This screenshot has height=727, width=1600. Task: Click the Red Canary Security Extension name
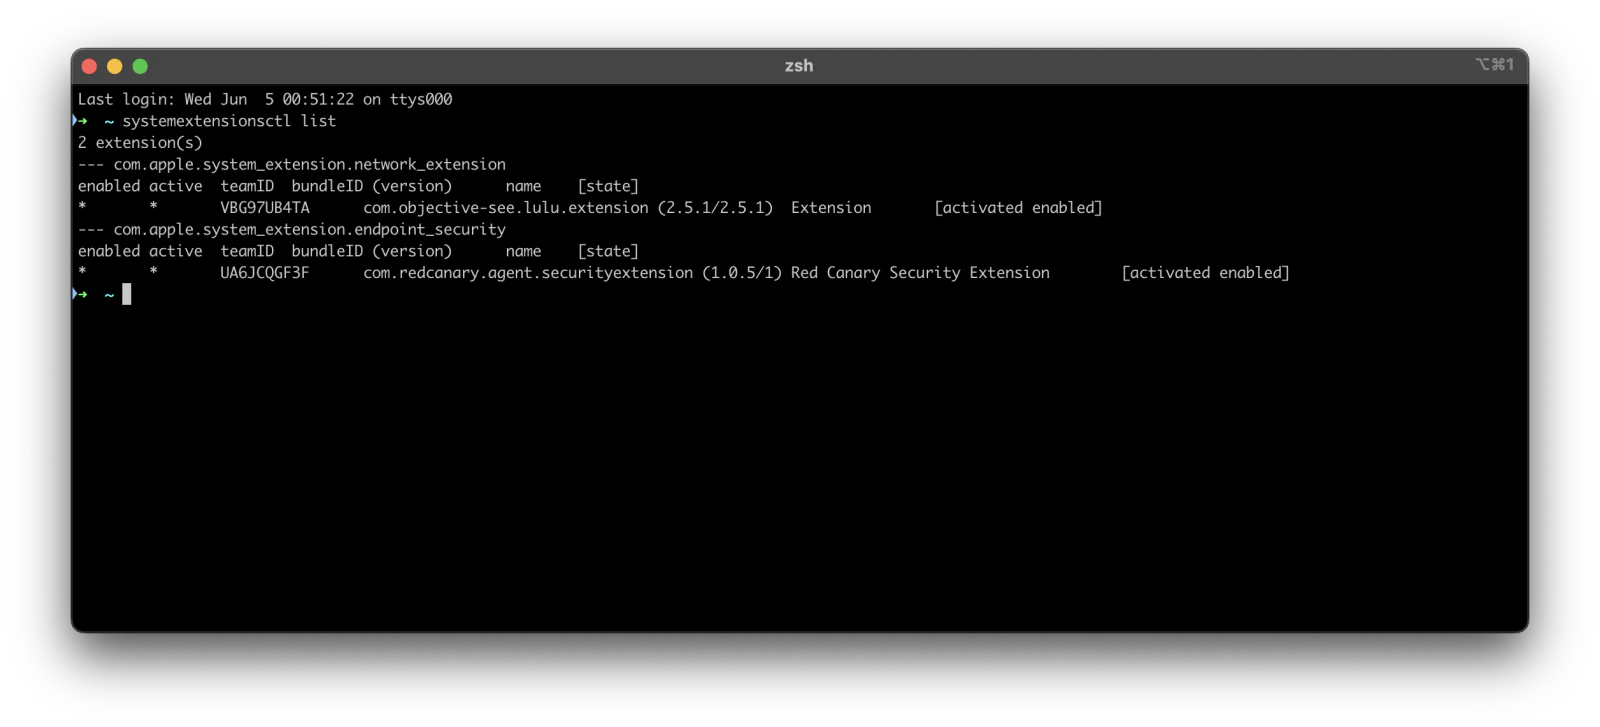(x=920, y=273)
